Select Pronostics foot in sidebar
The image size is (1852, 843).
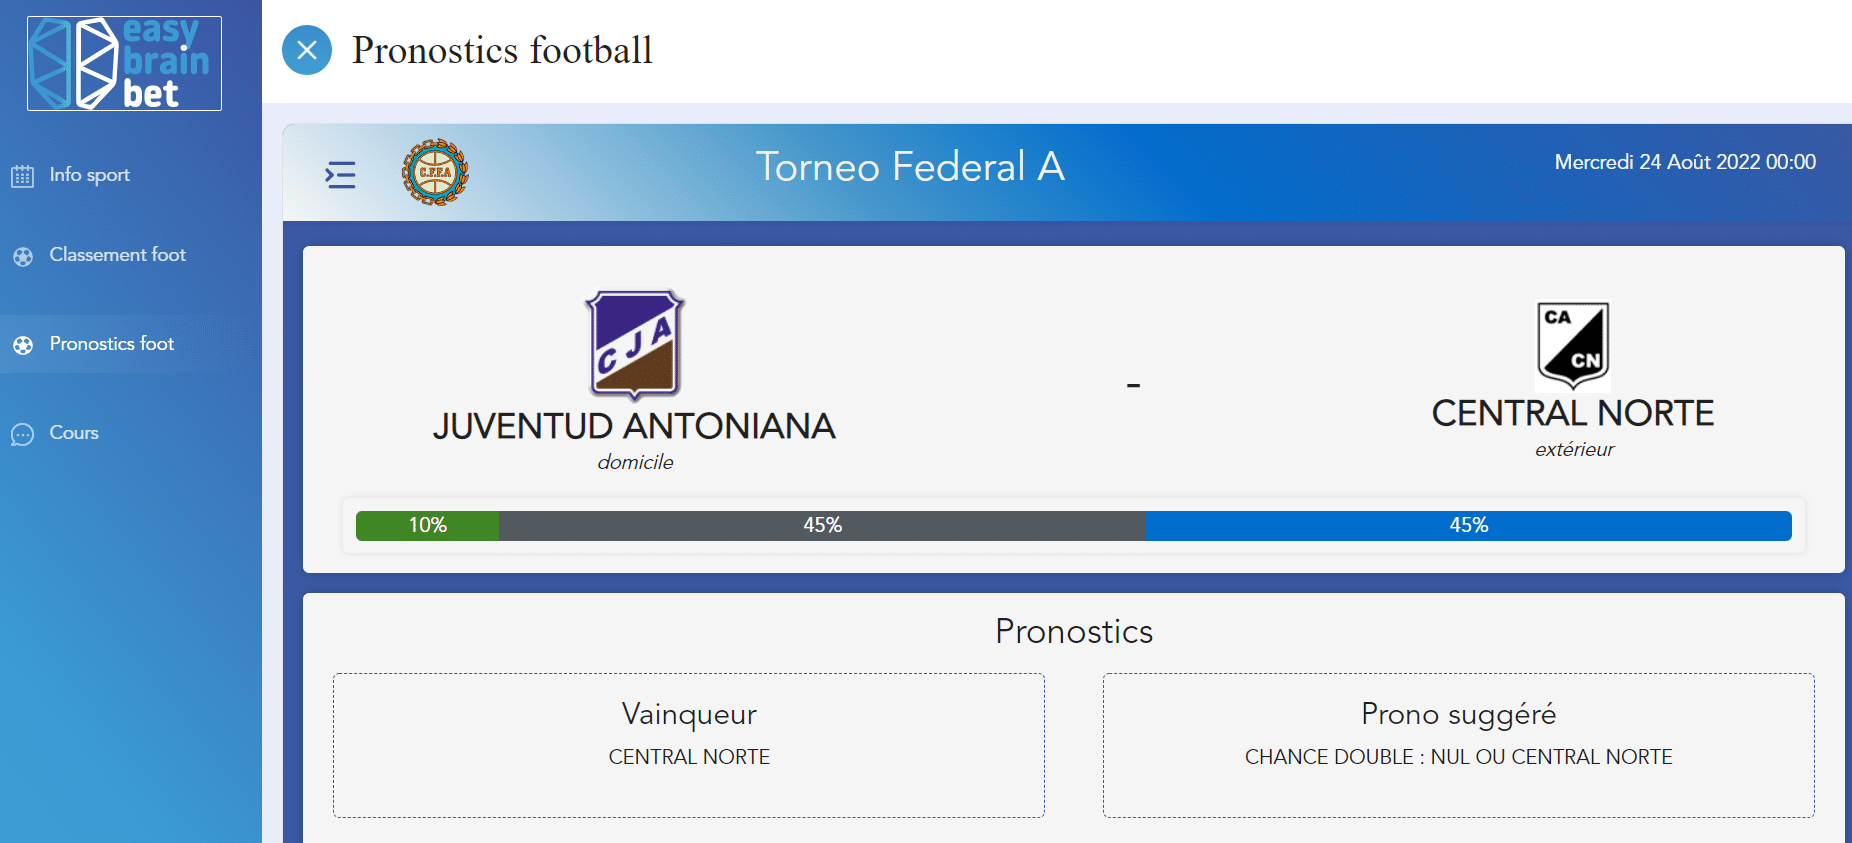(x=131, y=344)
